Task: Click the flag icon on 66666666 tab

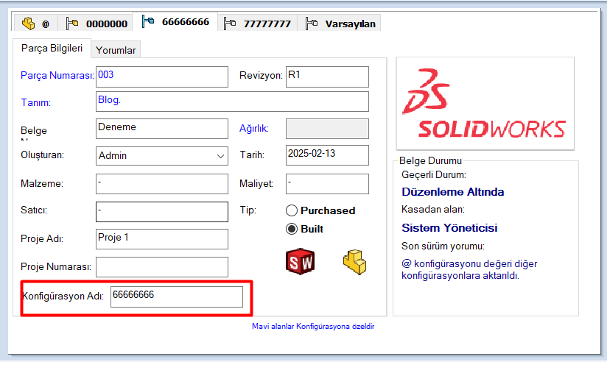Action: [x=148, y=21]
